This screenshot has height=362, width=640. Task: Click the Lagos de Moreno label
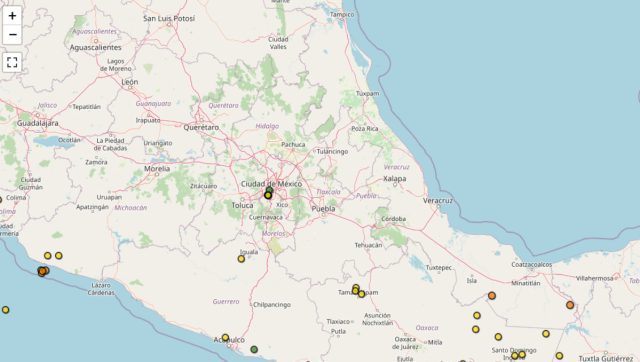click(x=116, y=65)
